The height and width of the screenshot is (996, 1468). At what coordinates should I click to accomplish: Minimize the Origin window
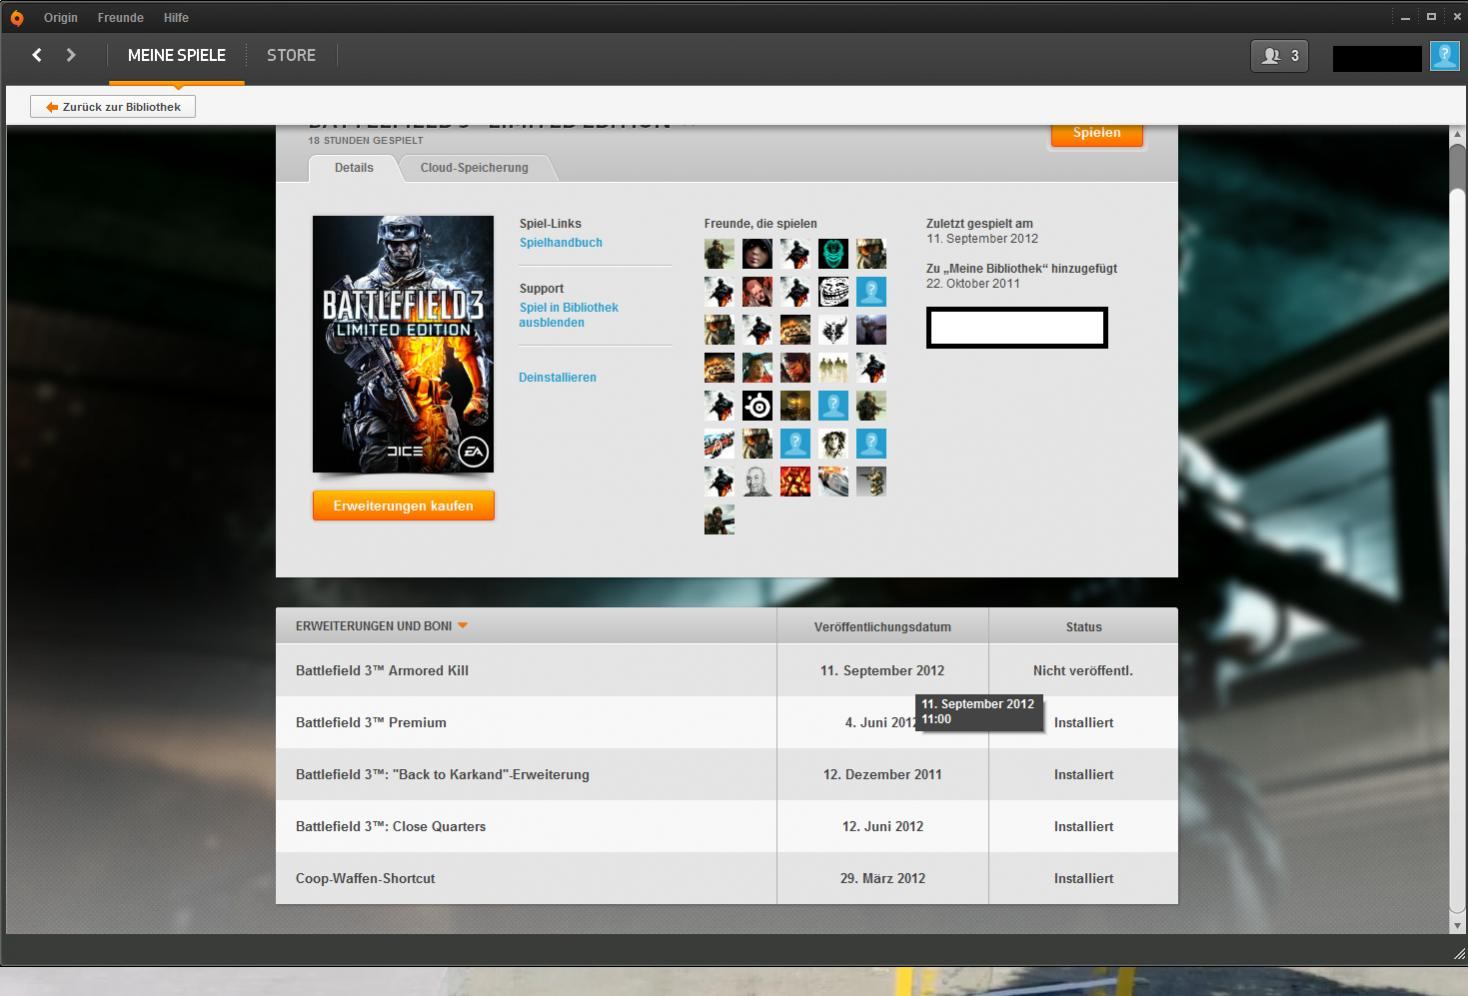(x=1405, y=17)
